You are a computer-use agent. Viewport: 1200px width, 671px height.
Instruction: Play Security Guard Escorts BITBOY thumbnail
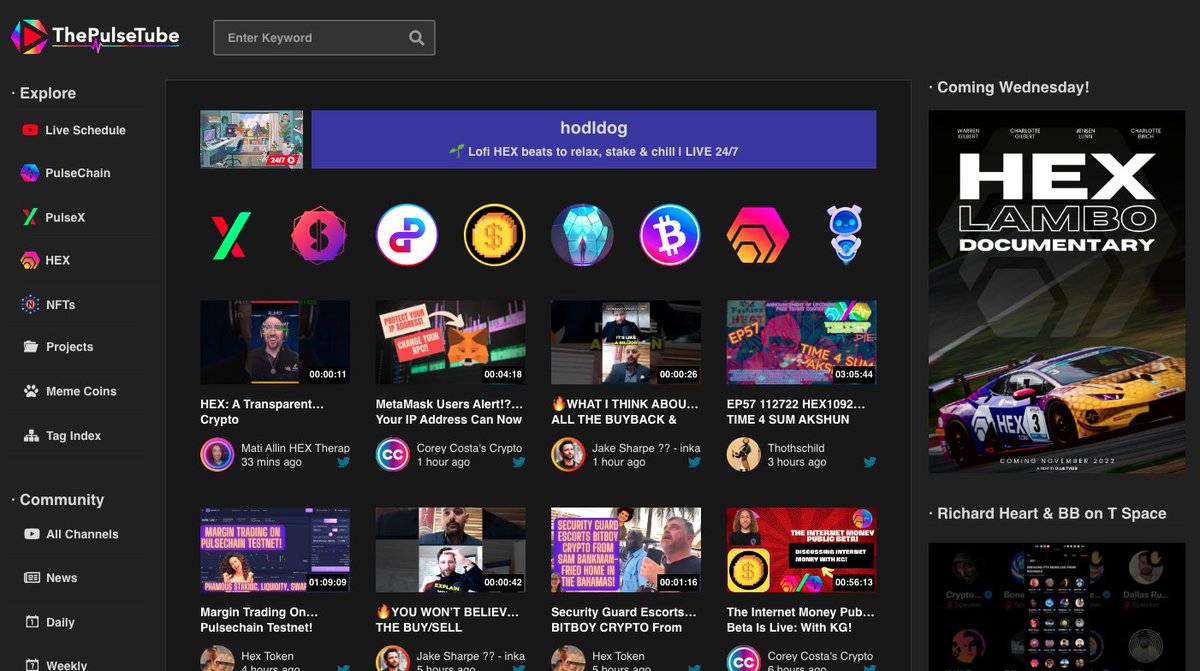626,550
